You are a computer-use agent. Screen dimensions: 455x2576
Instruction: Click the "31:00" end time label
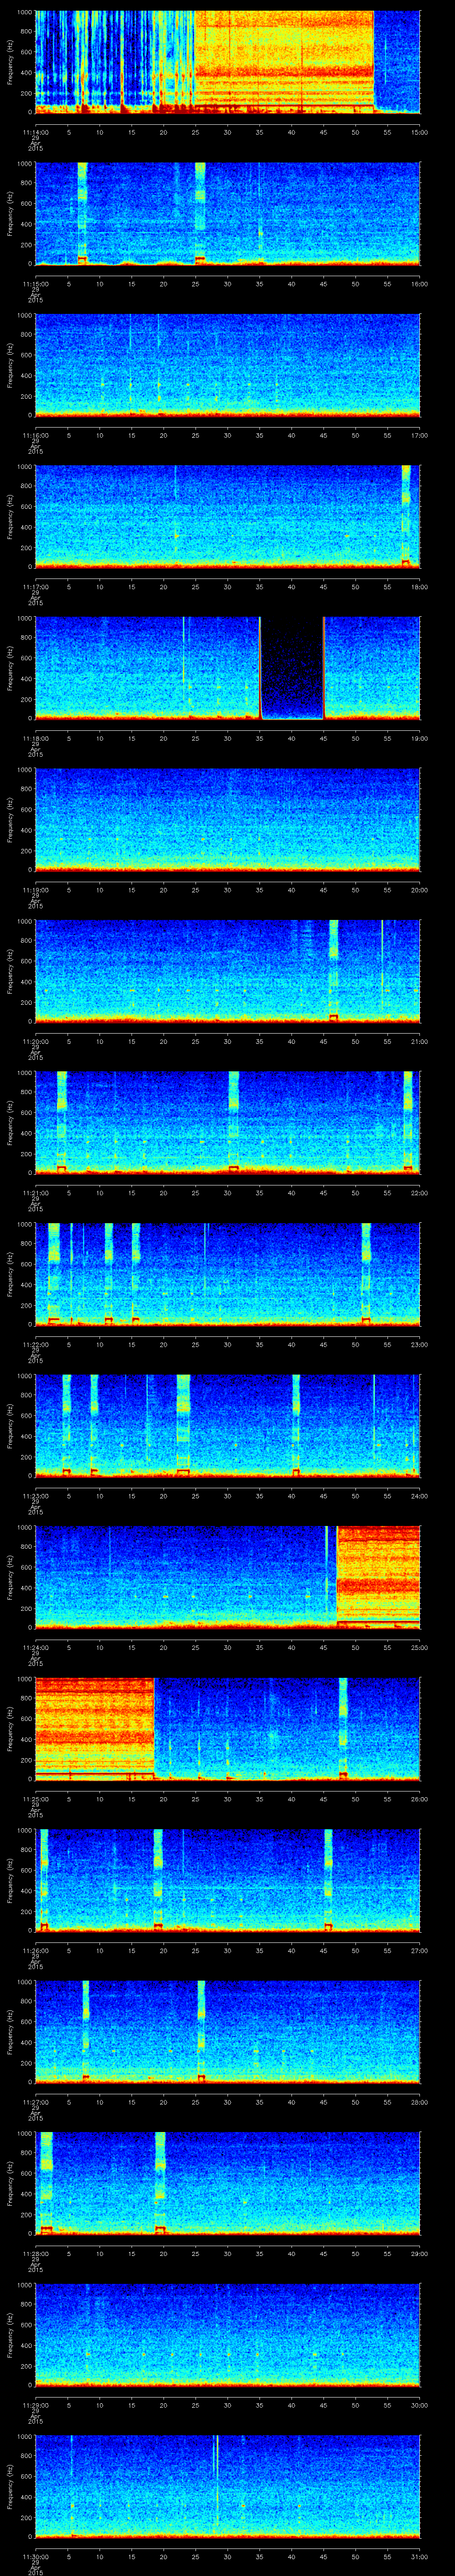point(419,2556)
